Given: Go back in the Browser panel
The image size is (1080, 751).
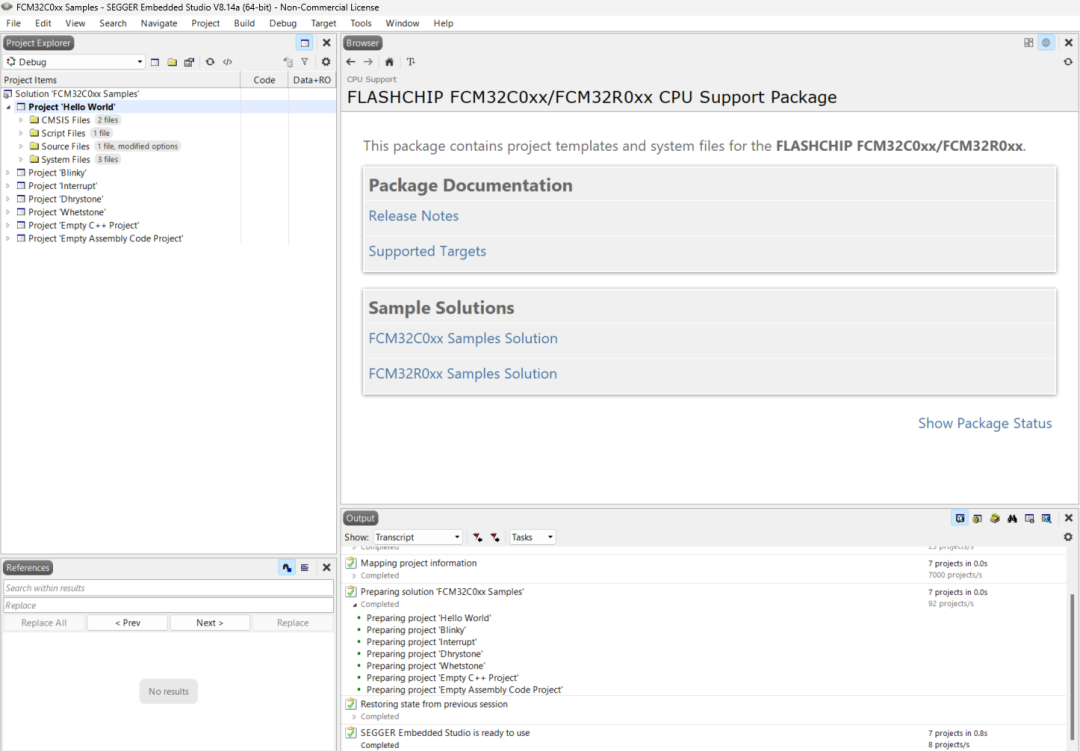Looking at the screenshot, I should pyautogui.click(x=351, y=62).
